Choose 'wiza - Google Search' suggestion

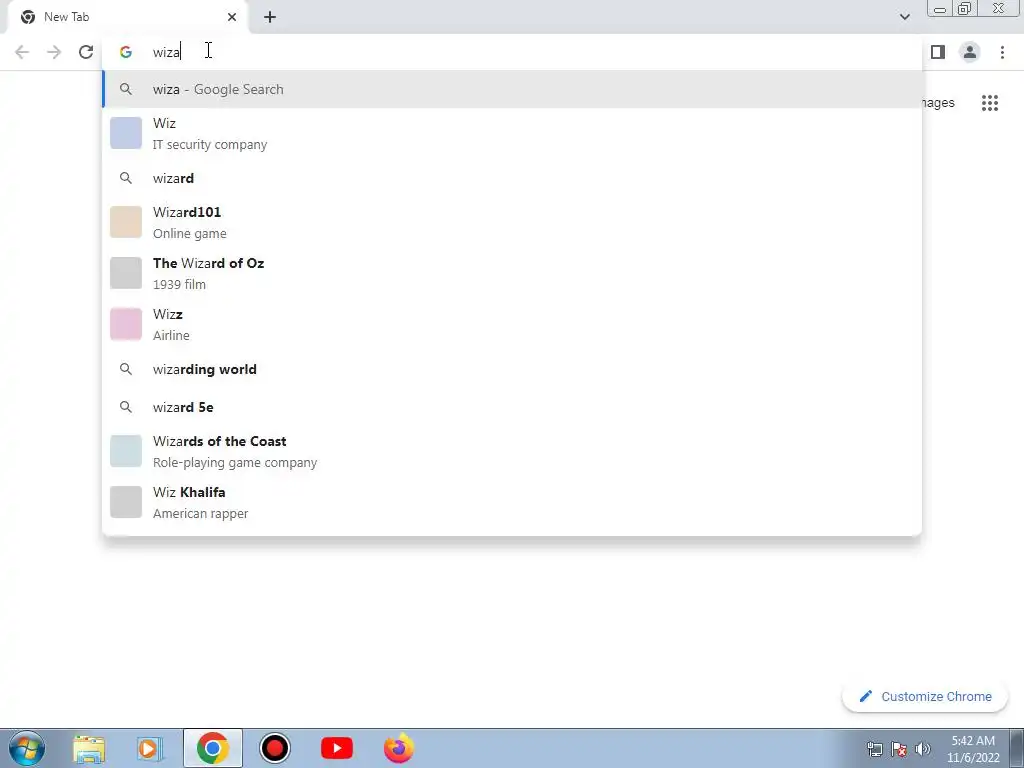click(512, 89)
